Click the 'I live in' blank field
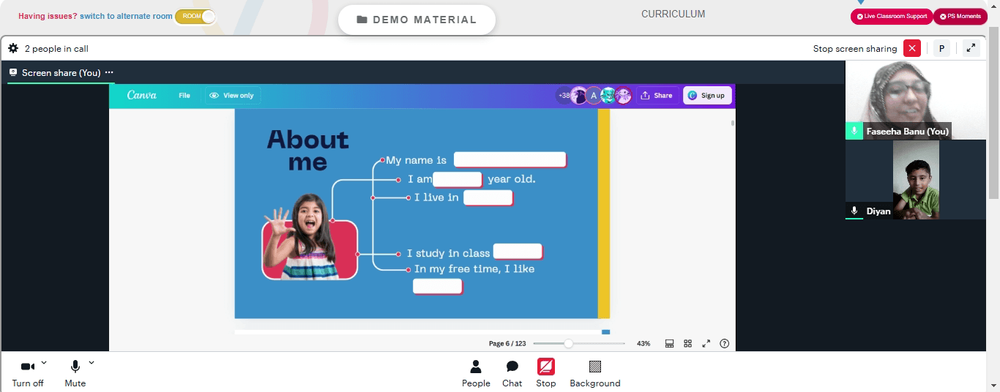This screenshot has width=1000, height=392. pyautogui.click(x=488, y=198)
